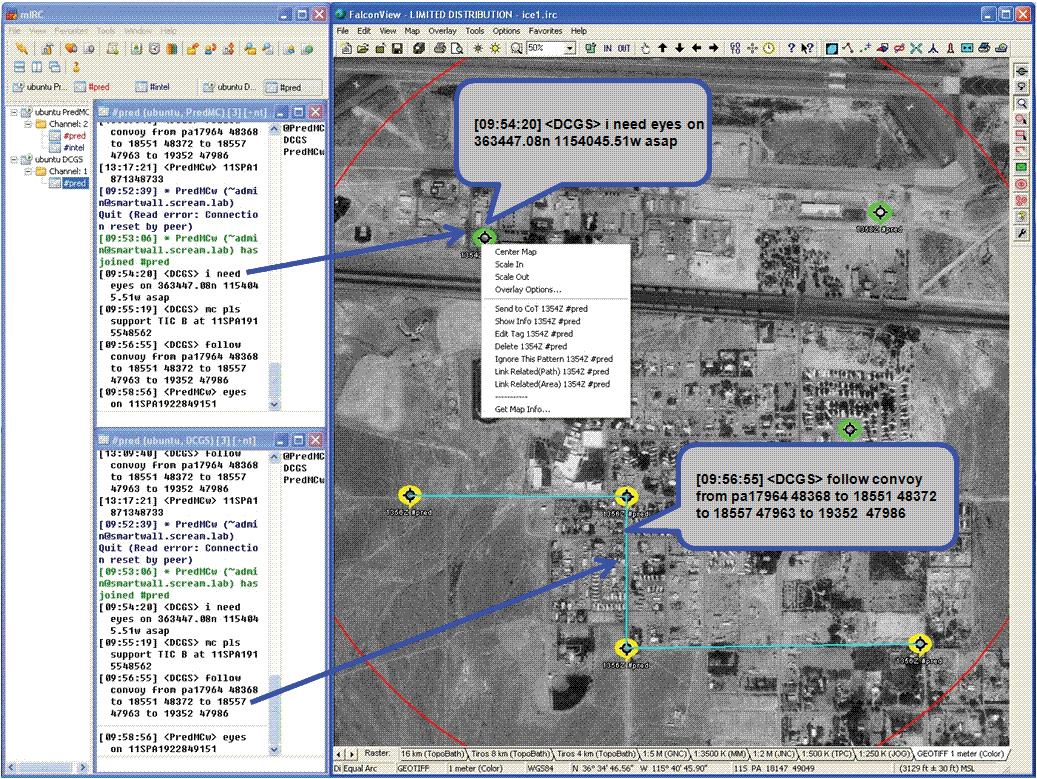Pan map south with the down arrow

pos(679,48)
